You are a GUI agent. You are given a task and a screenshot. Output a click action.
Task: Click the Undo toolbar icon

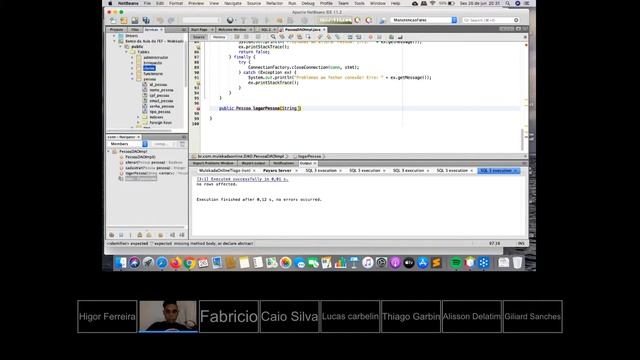coord(160,20)
